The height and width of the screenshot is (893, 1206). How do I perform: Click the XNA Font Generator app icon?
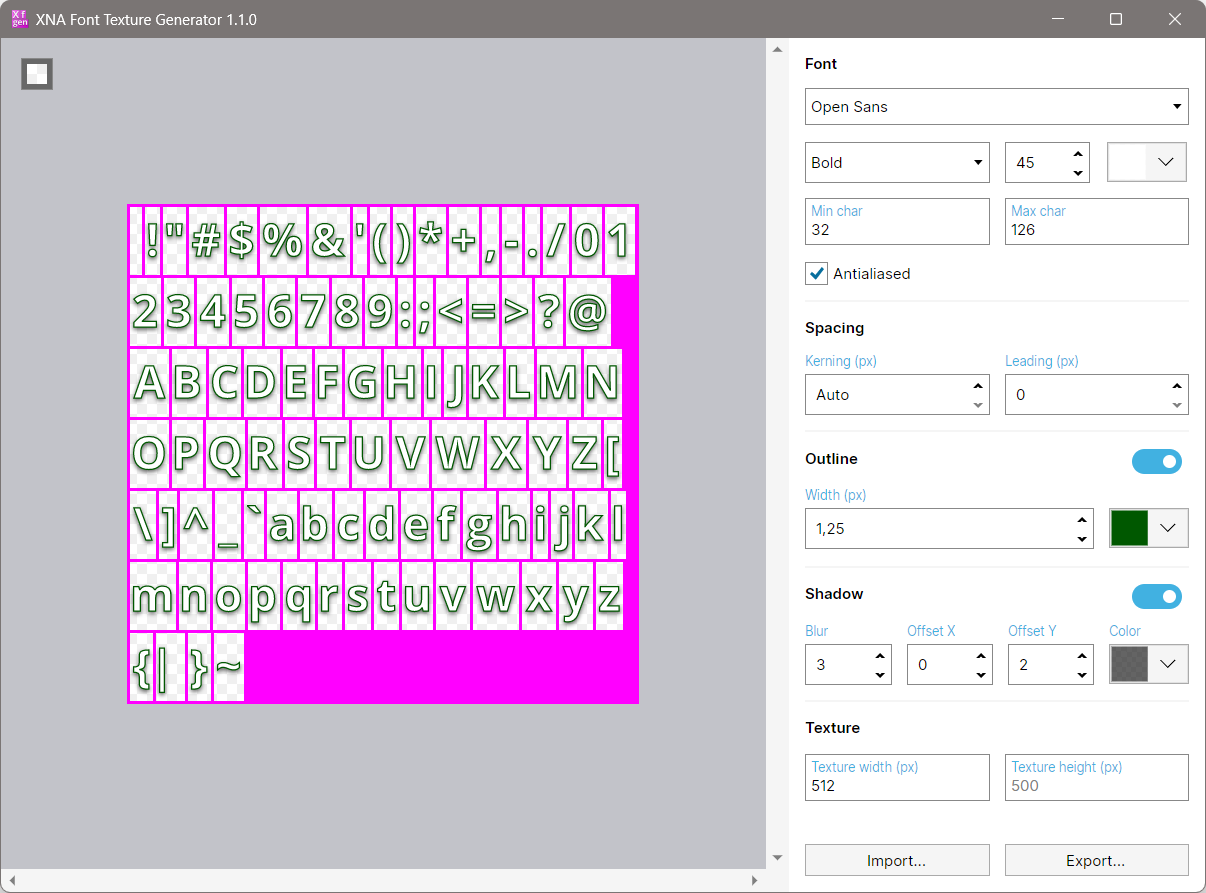pos(19,19)
